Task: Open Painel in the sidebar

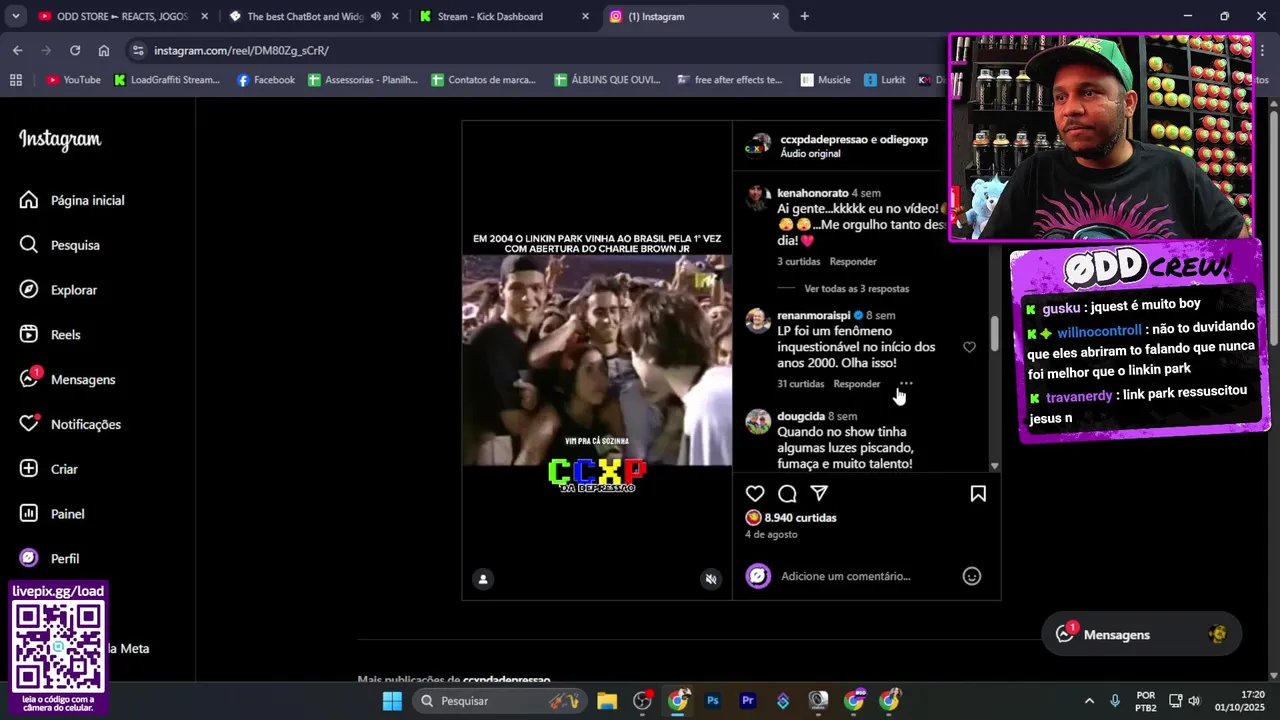Action: [52, 514]
